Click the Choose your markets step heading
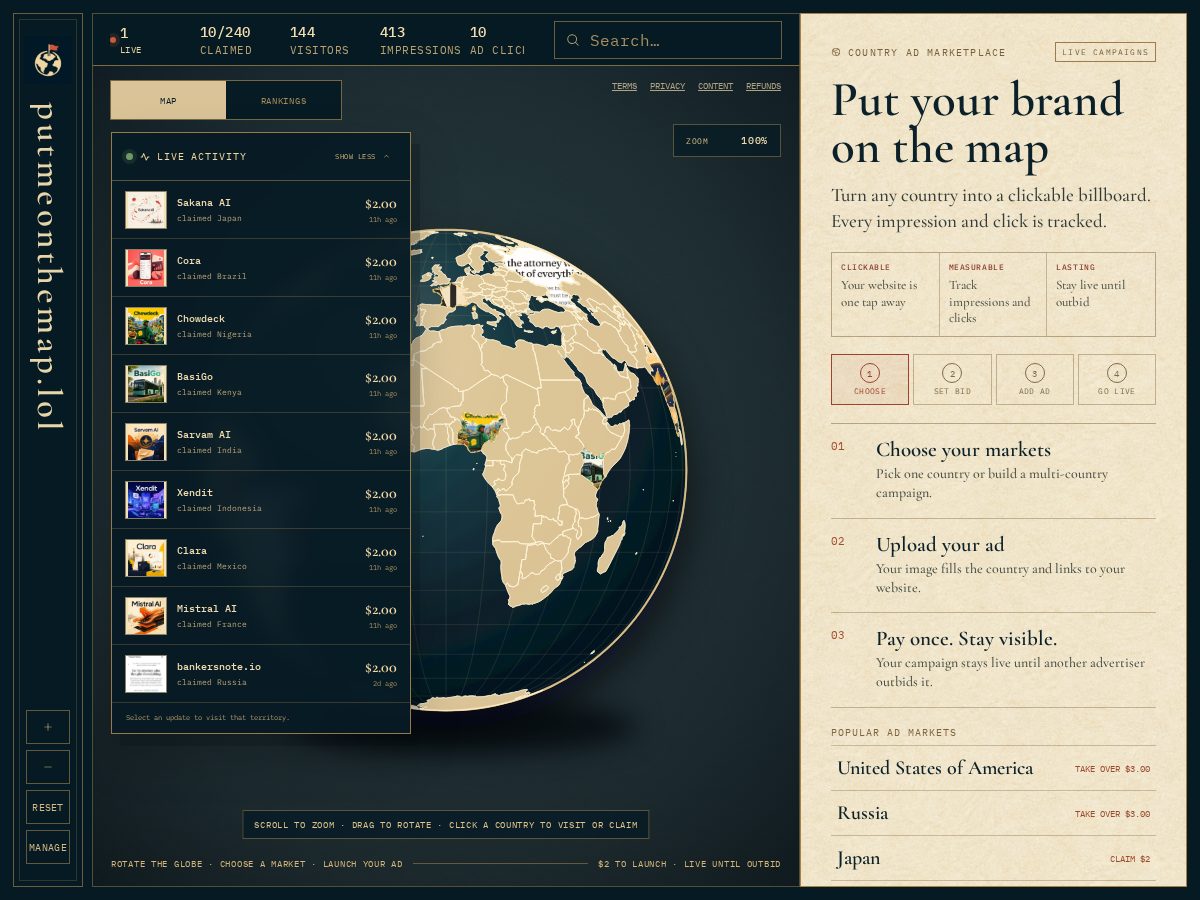The width and height of the screenshot is (1200, 900). click(963, 450)
